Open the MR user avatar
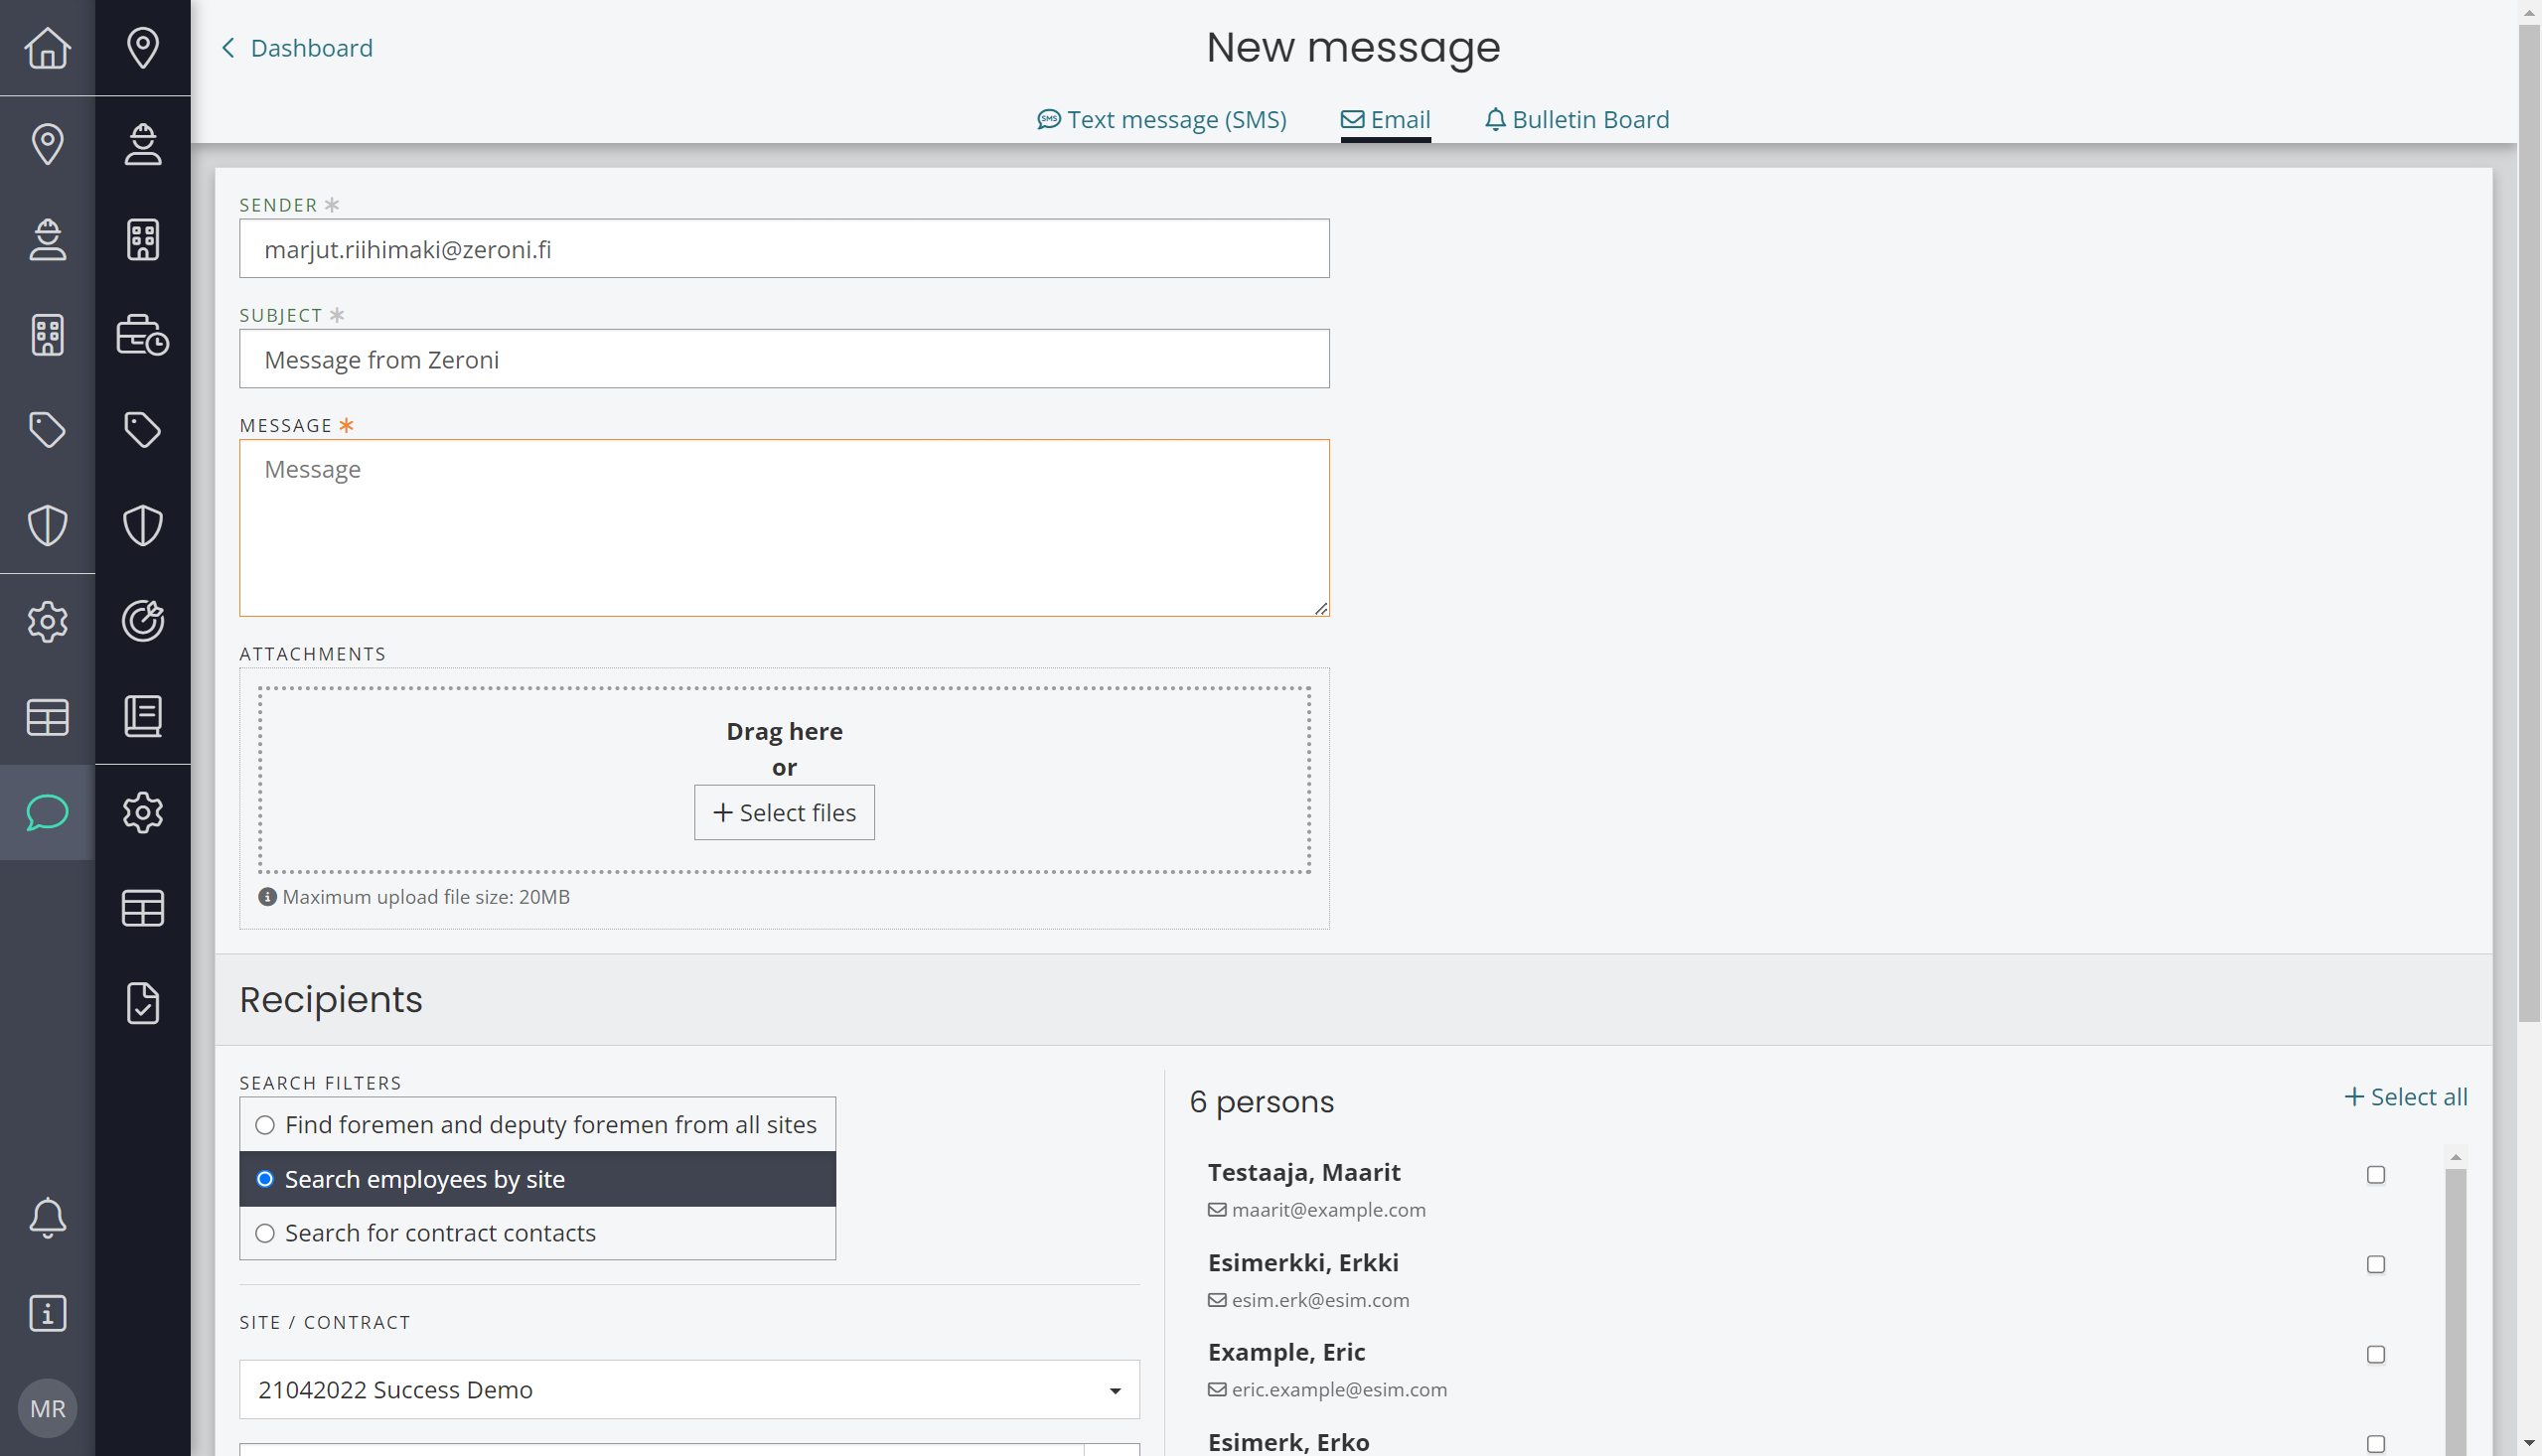 tap(47, 1408)
